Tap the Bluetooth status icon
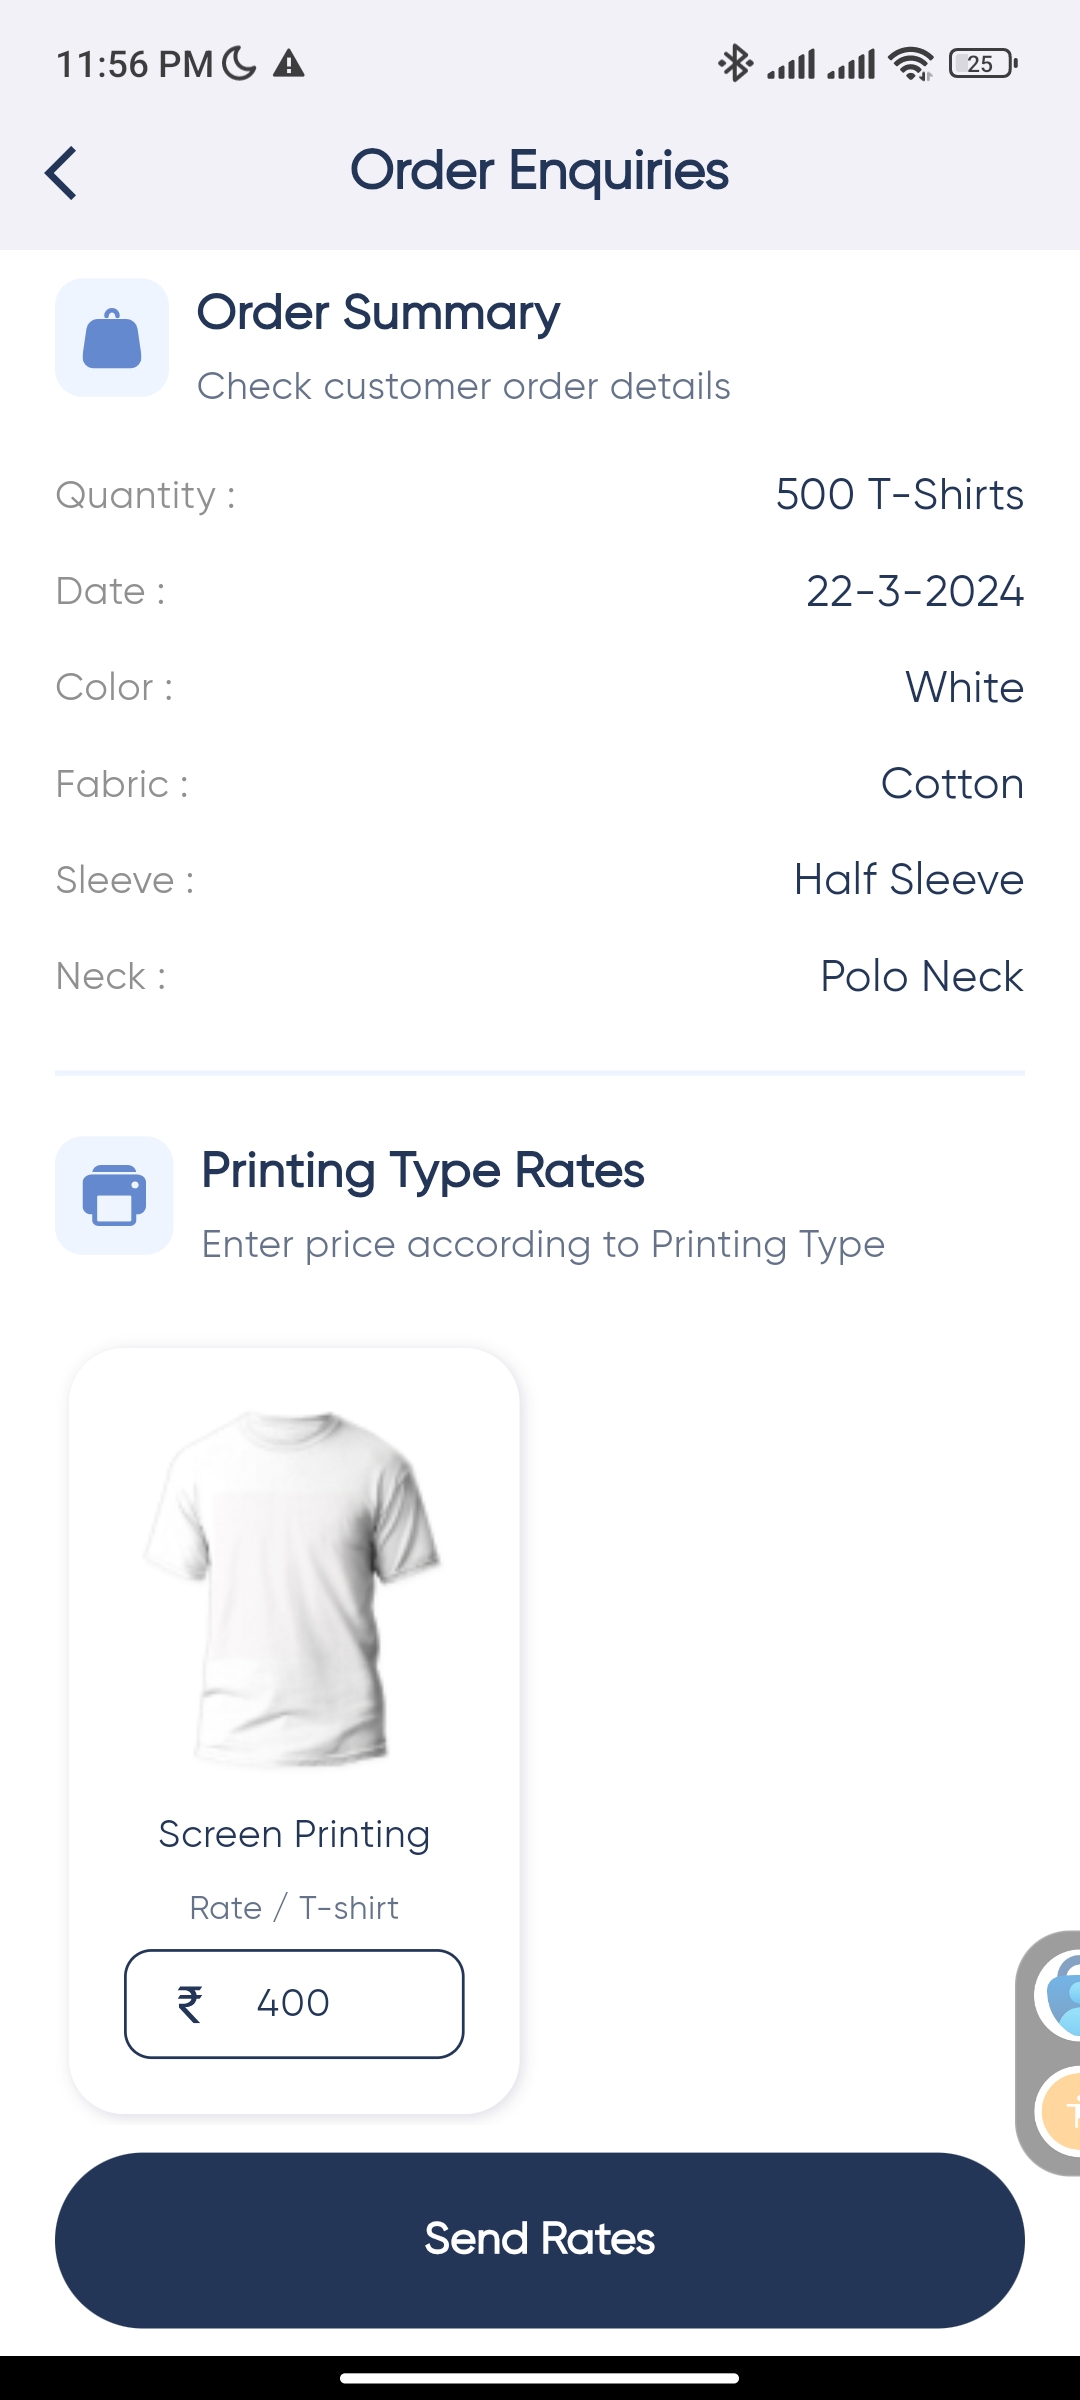The width and height of the screenshot is (1080, 2400). tap(735, 64)
